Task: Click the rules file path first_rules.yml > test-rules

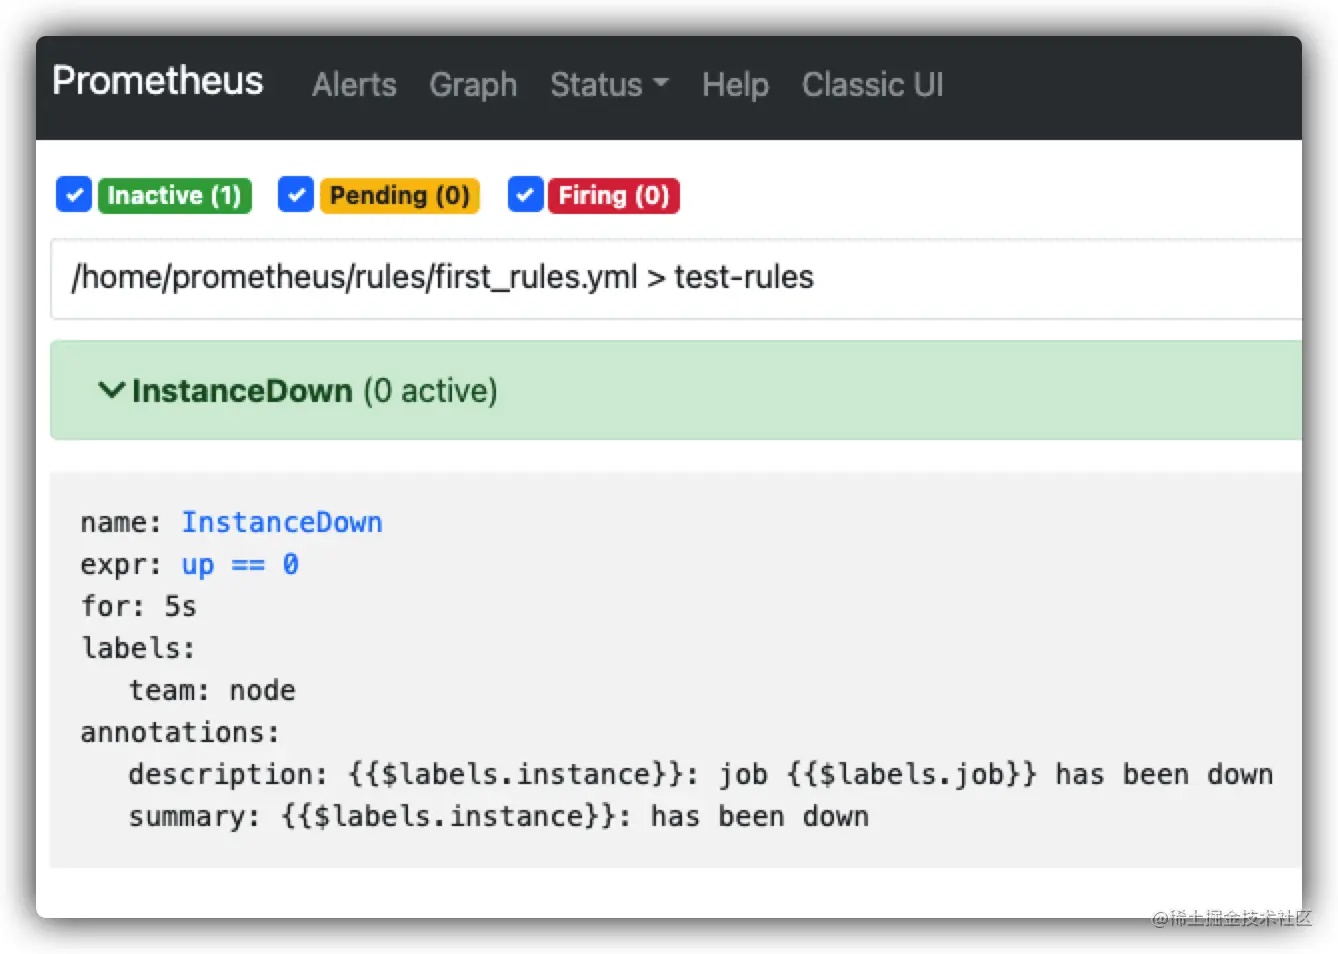Action: 442,277
